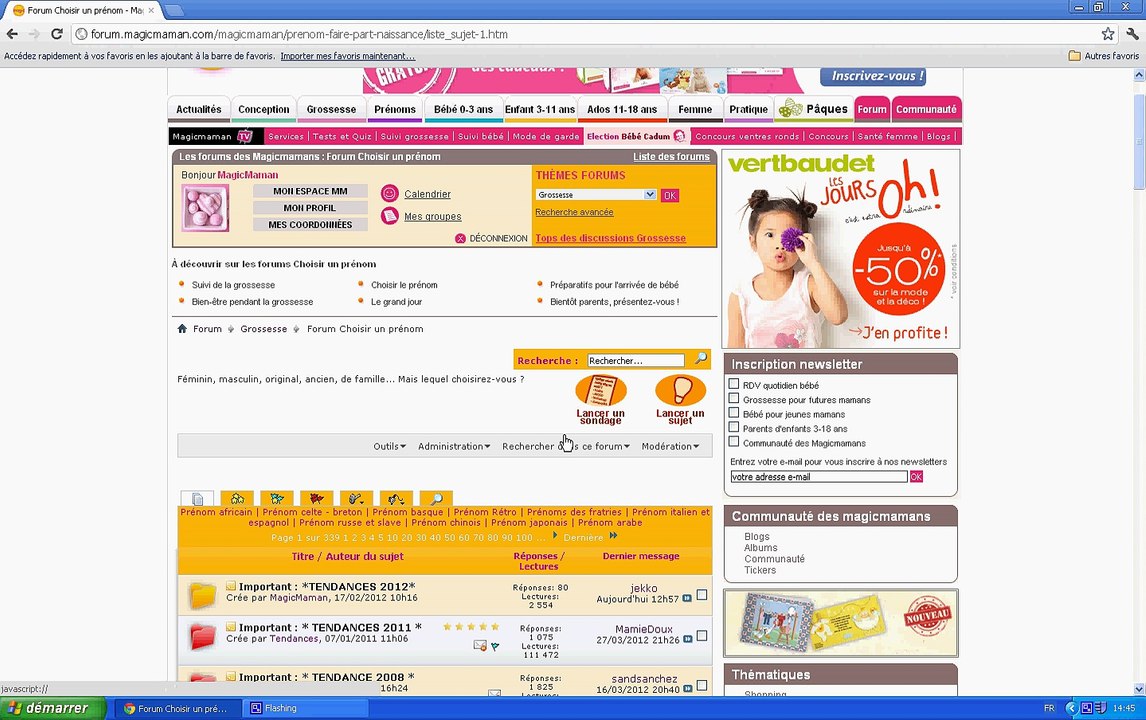1146x720 pixels.
Task: Click the Lancer un sujet lightbulb icon
Action: coord(680,390)
